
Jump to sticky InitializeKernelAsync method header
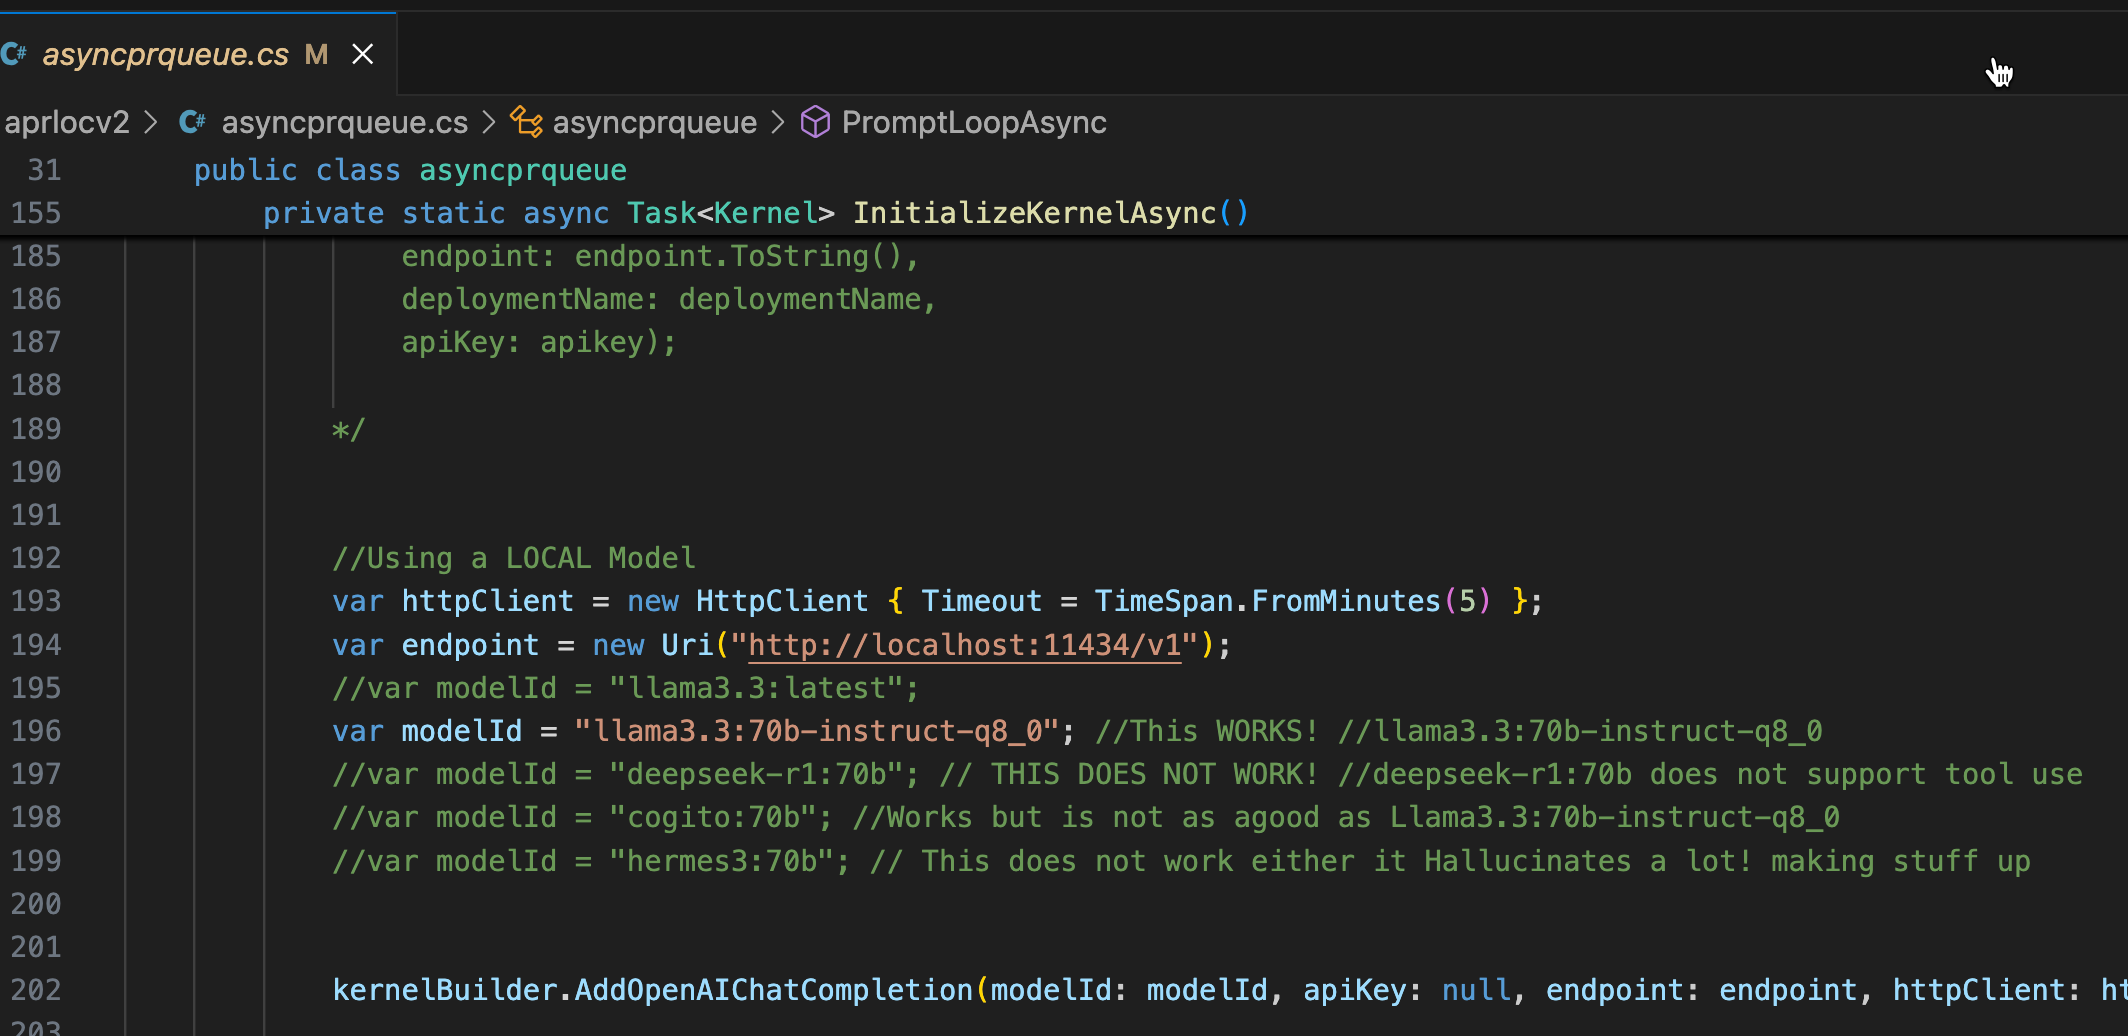756,213
